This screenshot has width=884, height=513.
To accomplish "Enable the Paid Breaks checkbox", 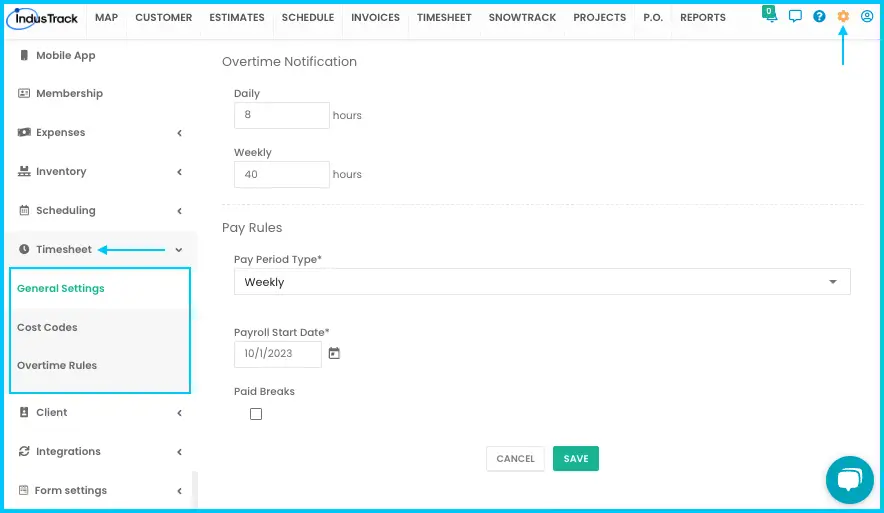I will [x=256, y=414].
